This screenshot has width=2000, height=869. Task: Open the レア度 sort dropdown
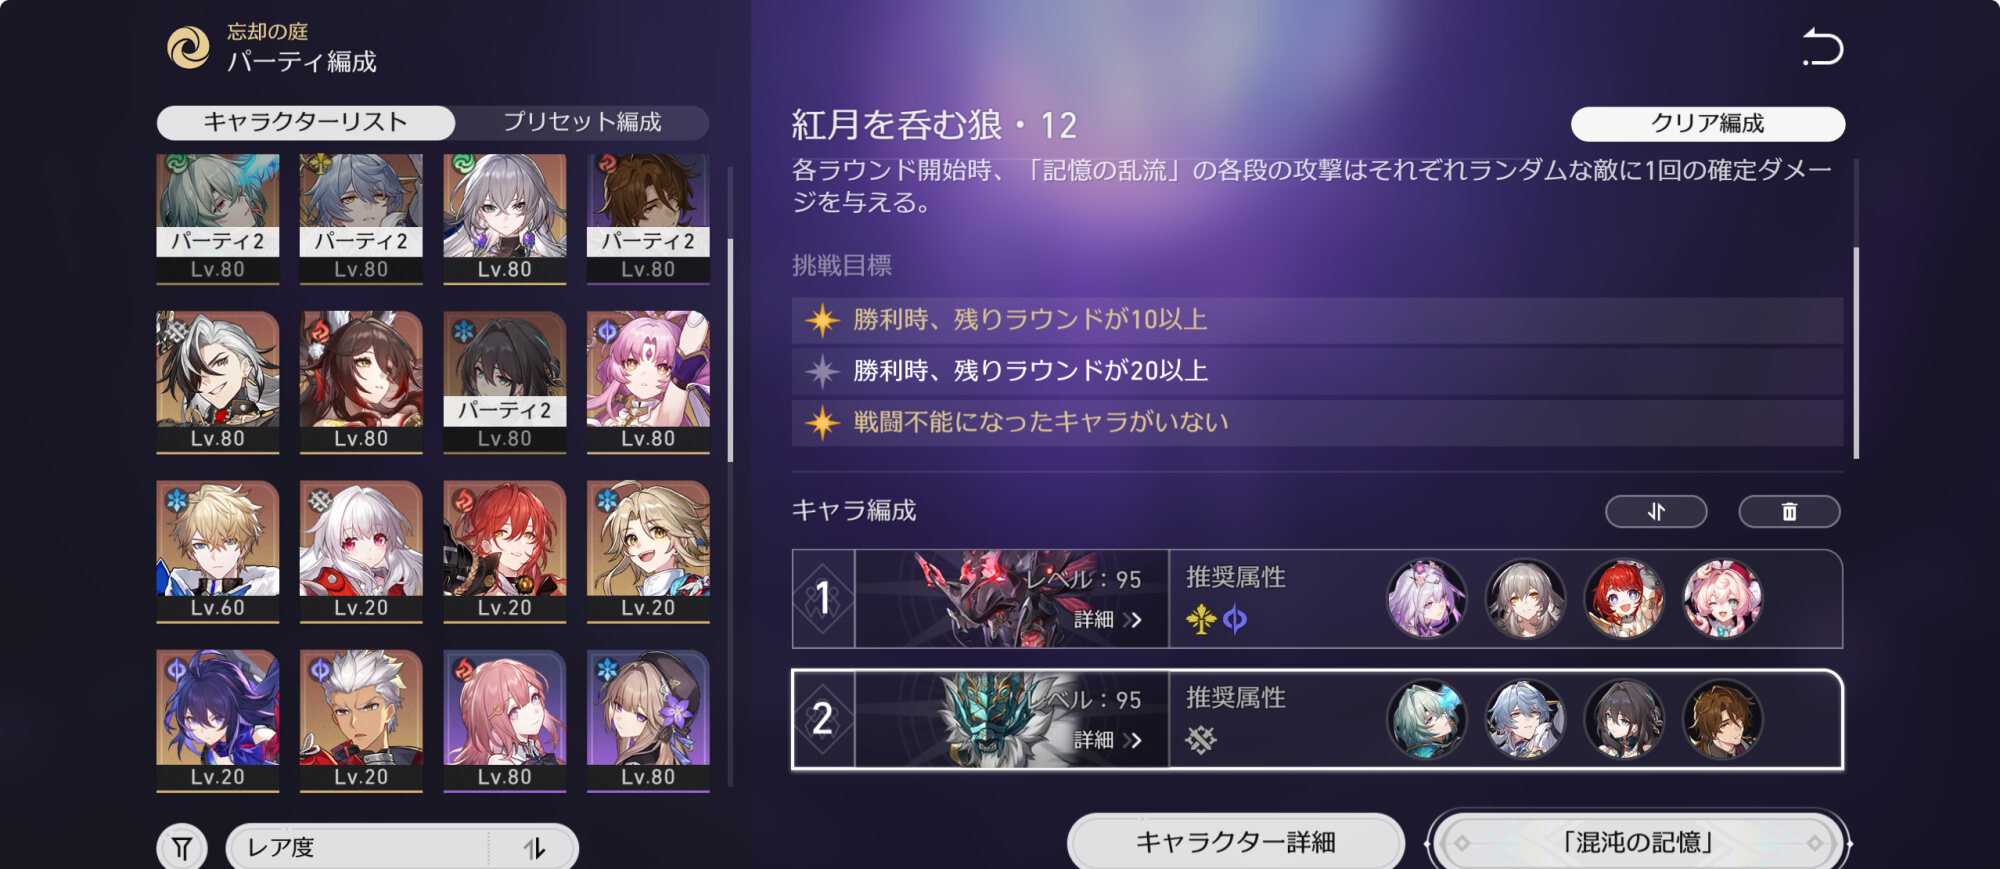pyautogui.click(x=359, y=848)
